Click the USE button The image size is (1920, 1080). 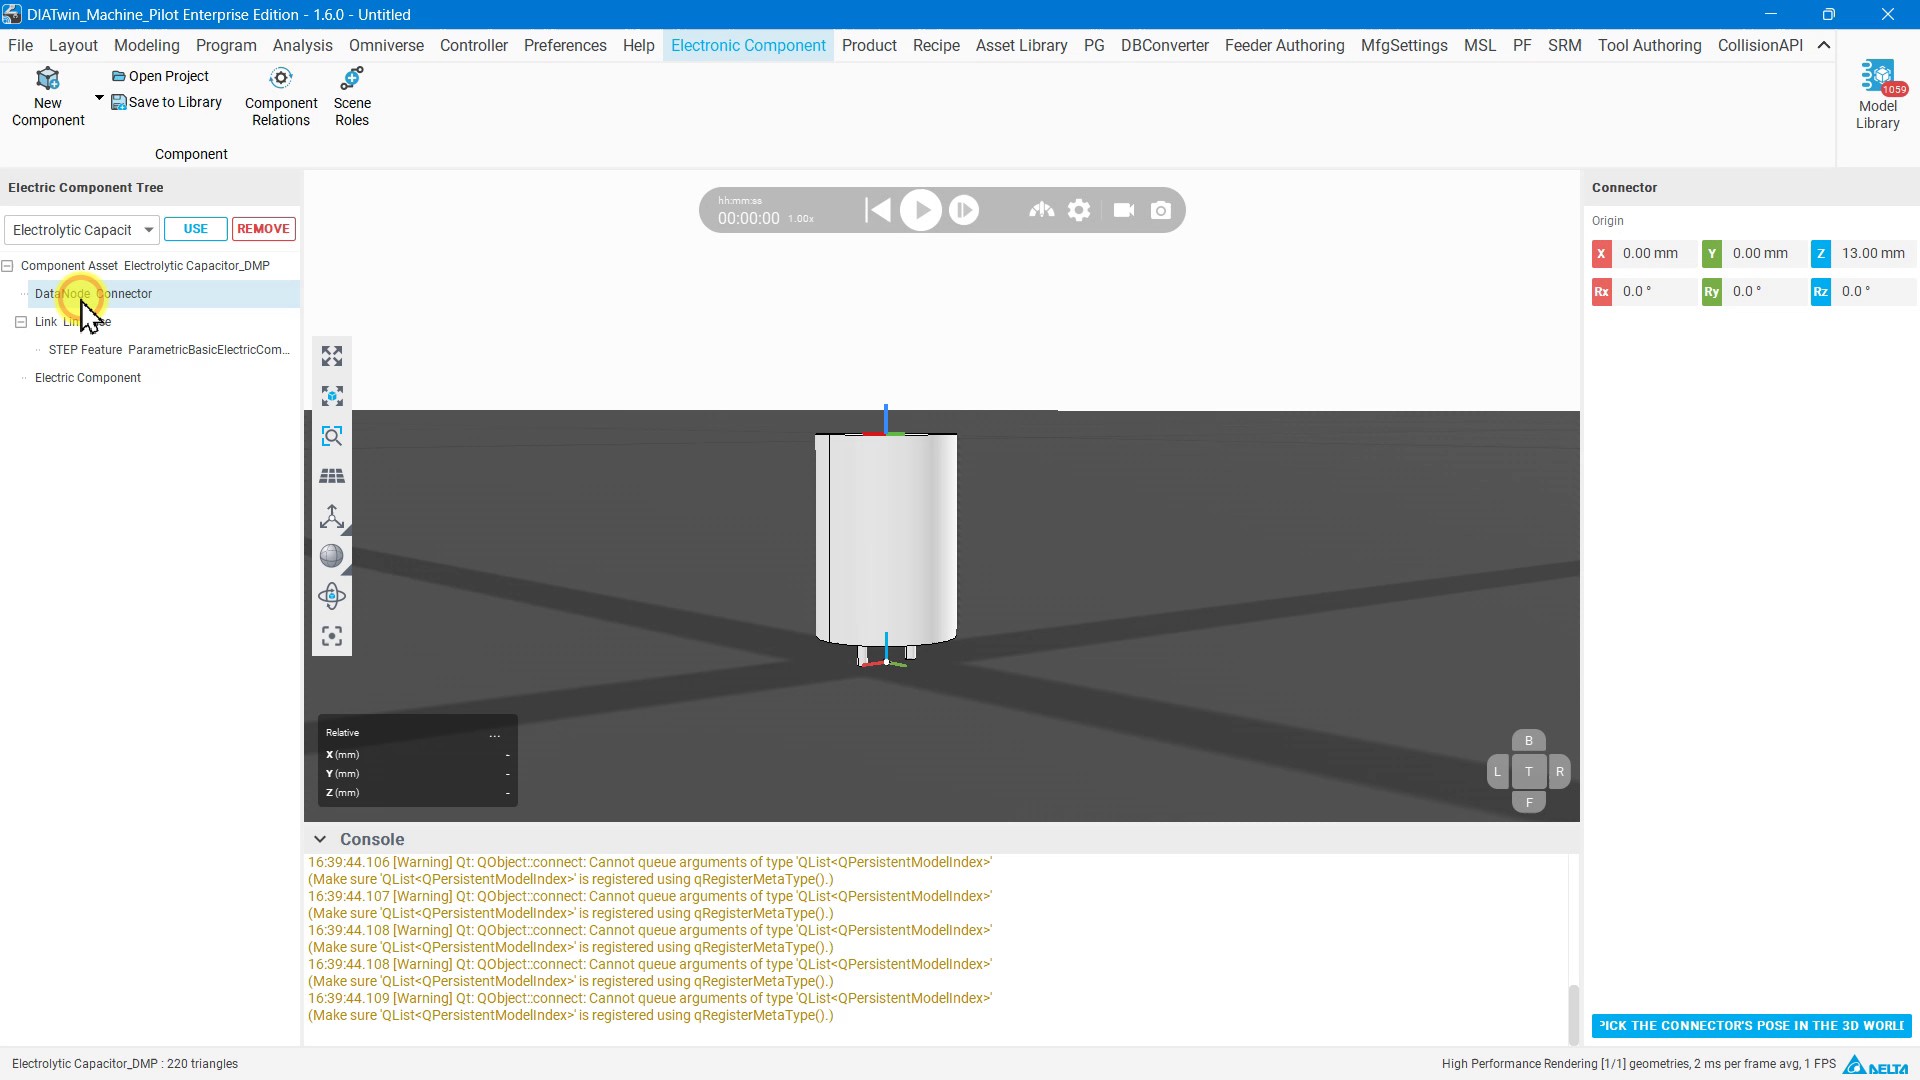coord(196,229)
